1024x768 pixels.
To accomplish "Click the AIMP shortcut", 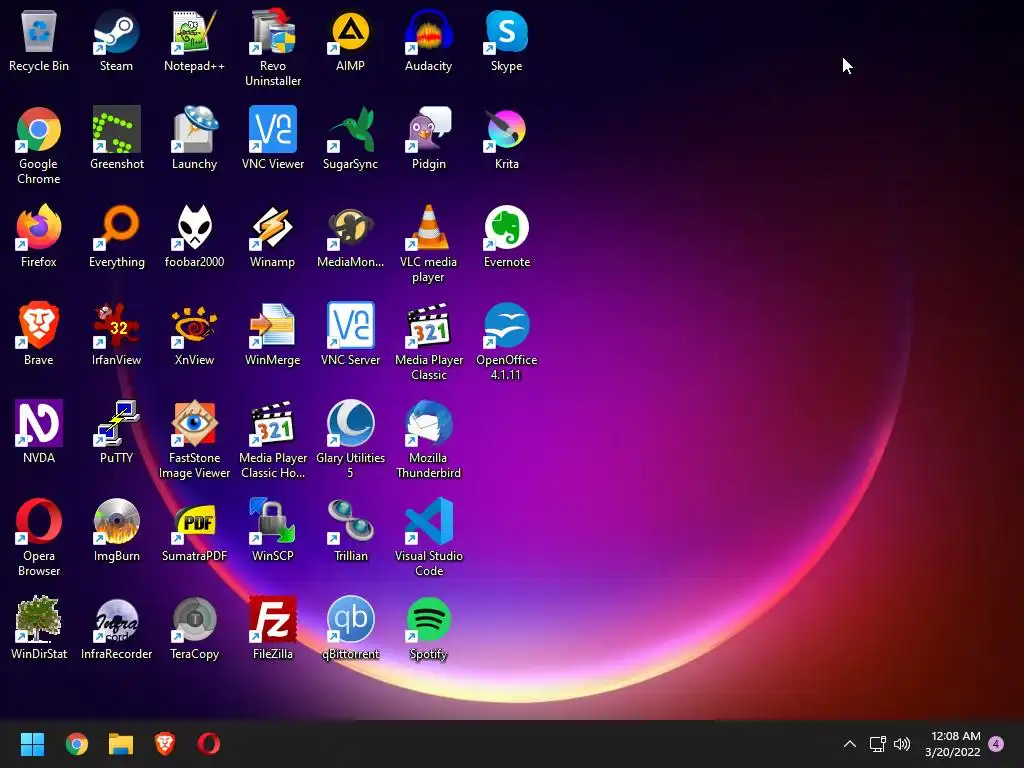I will pyautogui.click(x=350, y=32).
